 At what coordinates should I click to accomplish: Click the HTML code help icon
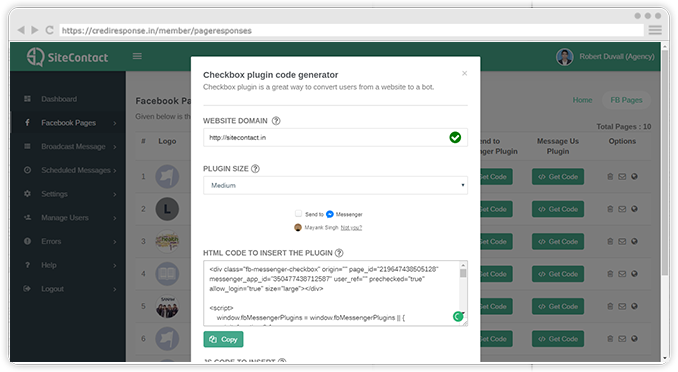click(339, 253)
